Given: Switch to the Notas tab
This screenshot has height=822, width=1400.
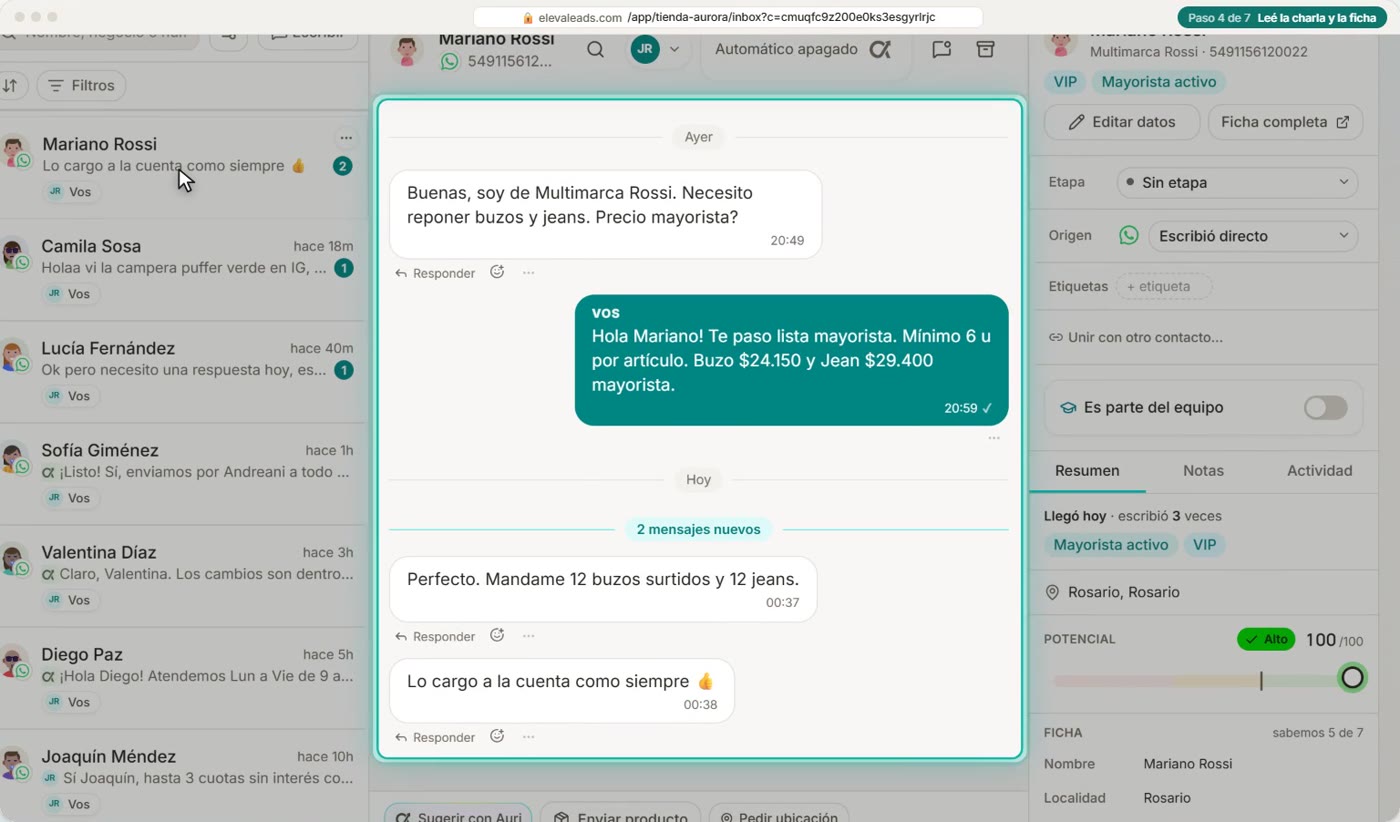Looking at the screenshot, I should coord(1203,470).
